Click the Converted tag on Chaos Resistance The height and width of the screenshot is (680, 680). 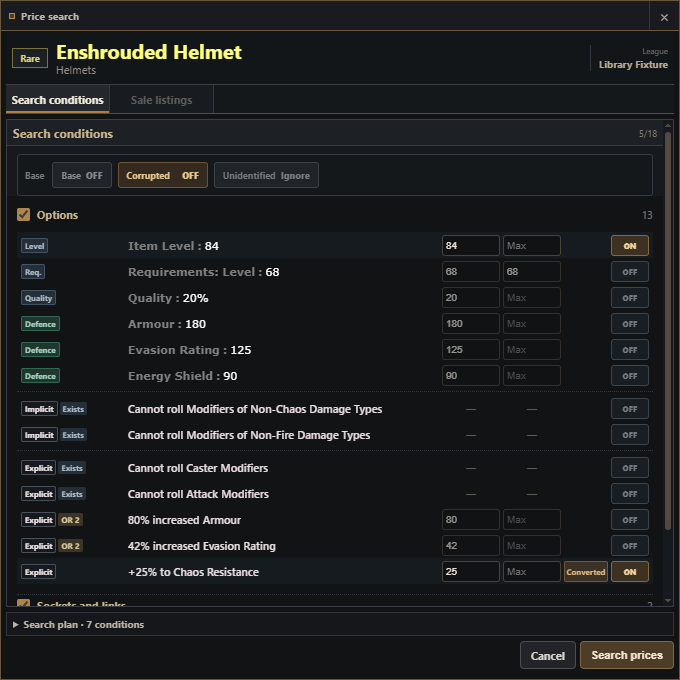pos(585,572)
